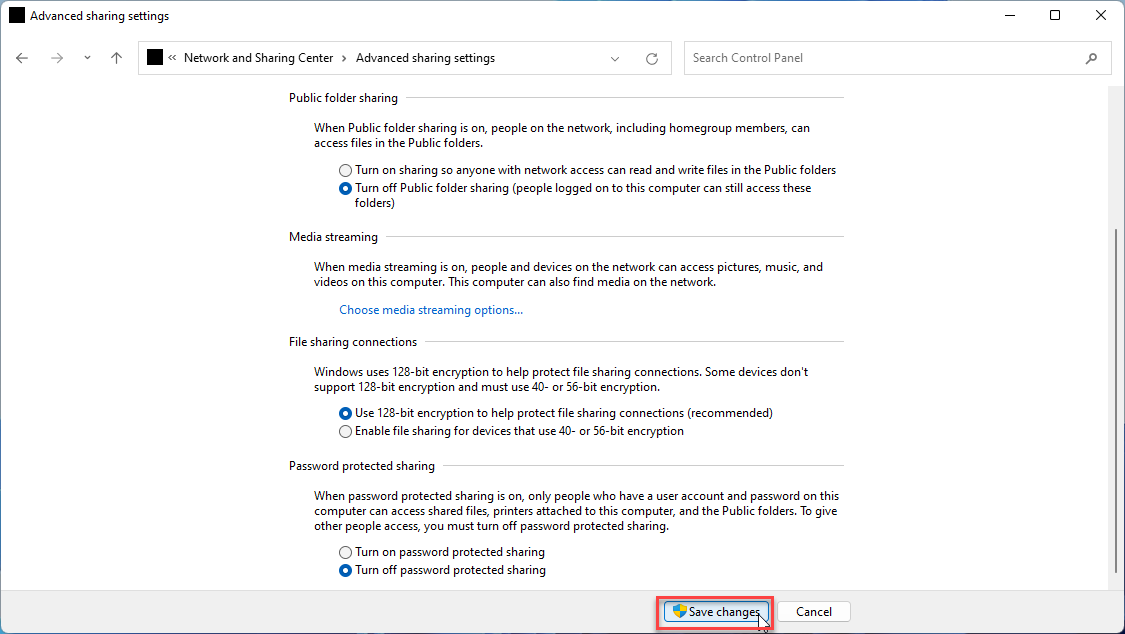Click the vertical scrollbar thumb
Image resolution: width=1125 pixels, height=634 pixels.
(1116, 400)
